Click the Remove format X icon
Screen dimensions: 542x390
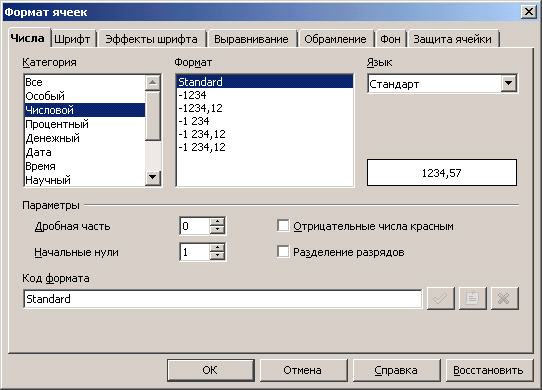pyautogui.click(x=505, y=298)
